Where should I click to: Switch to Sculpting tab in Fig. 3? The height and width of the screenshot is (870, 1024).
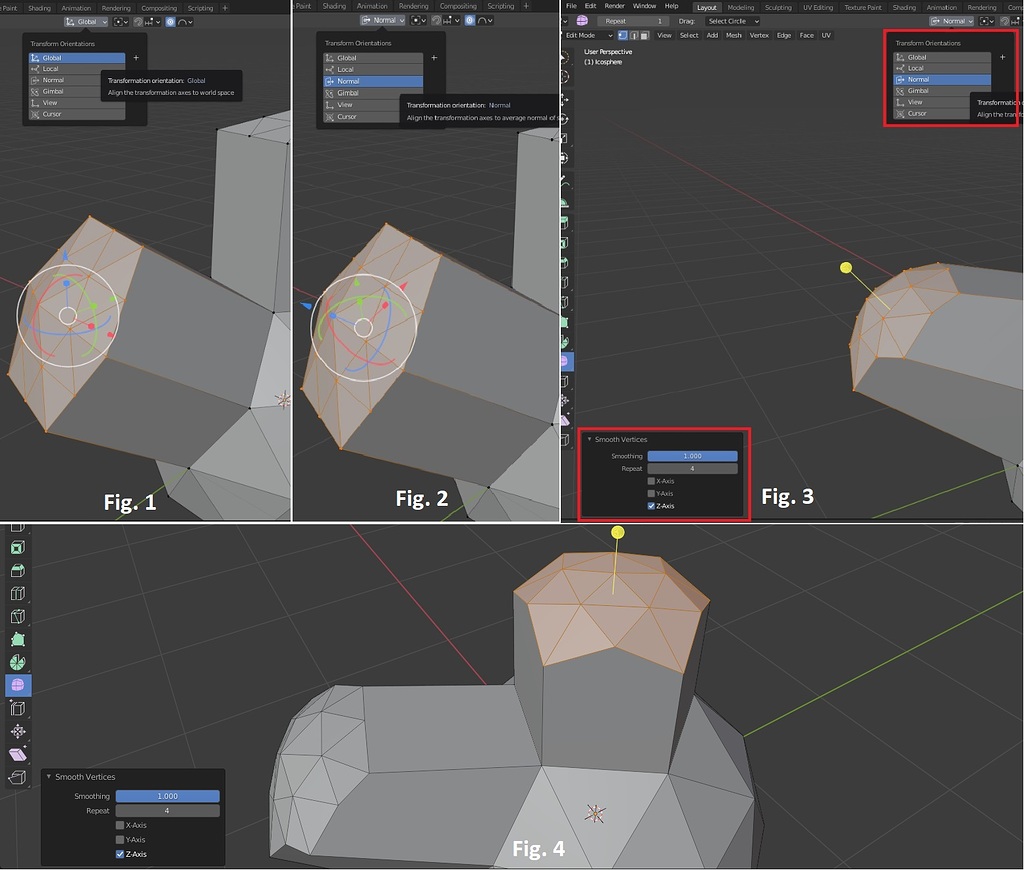[x=778, y=8]
